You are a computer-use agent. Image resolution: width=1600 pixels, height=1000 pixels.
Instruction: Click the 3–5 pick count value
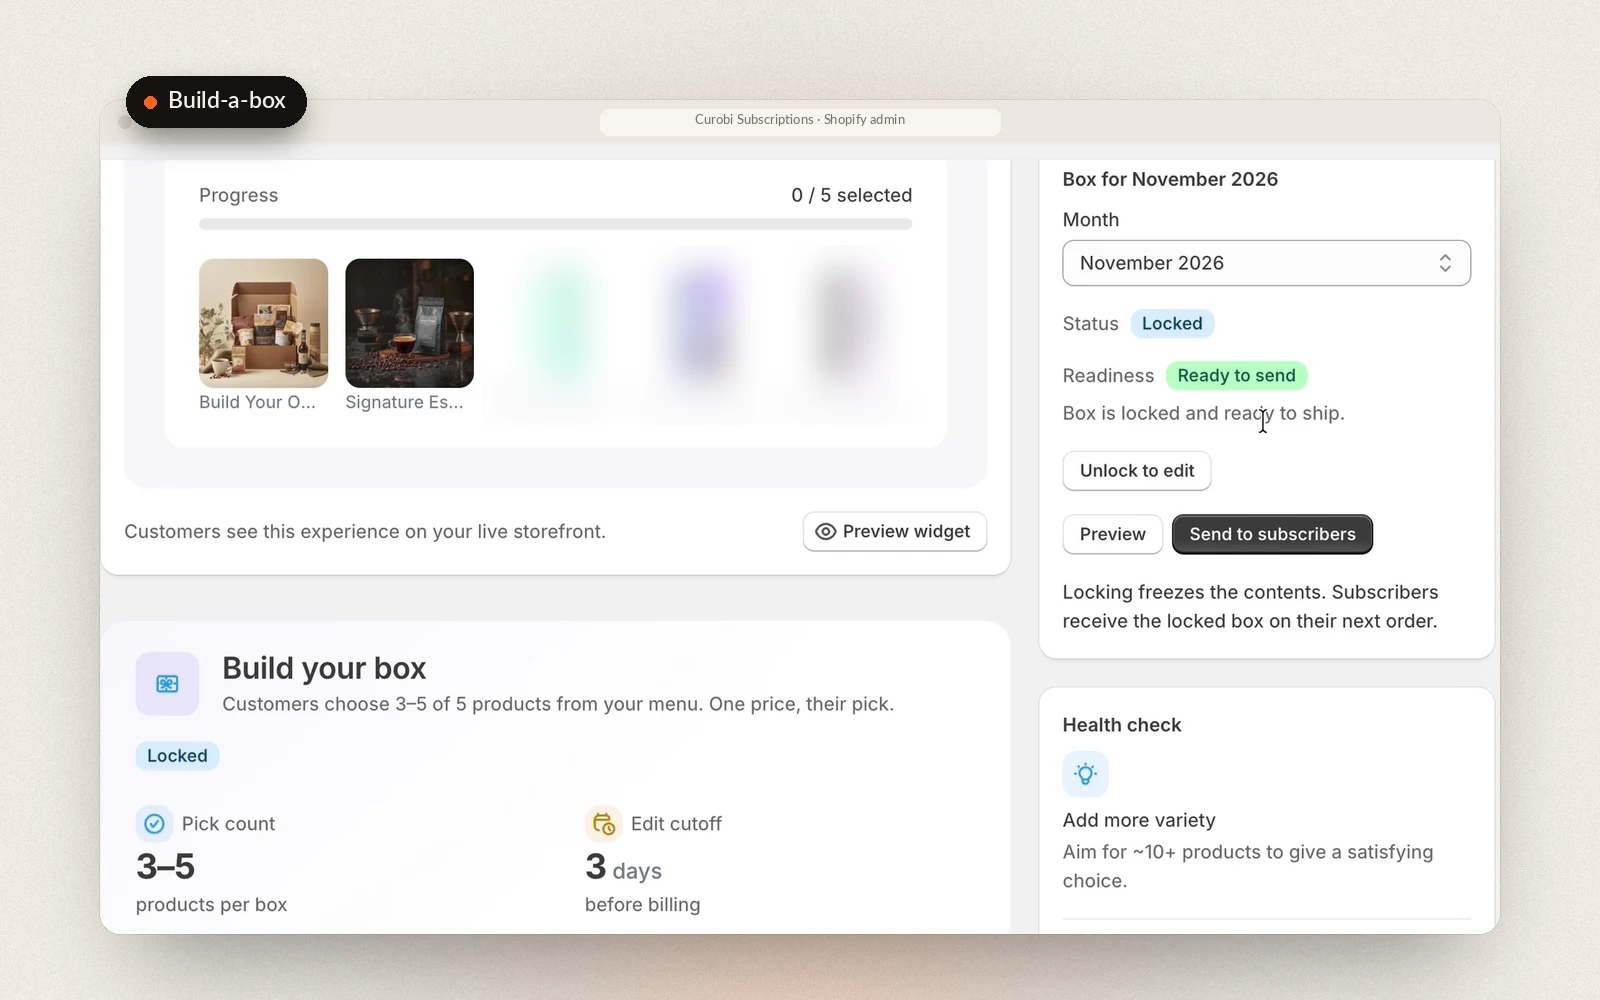pyautogui.click(x=165, y=866)
